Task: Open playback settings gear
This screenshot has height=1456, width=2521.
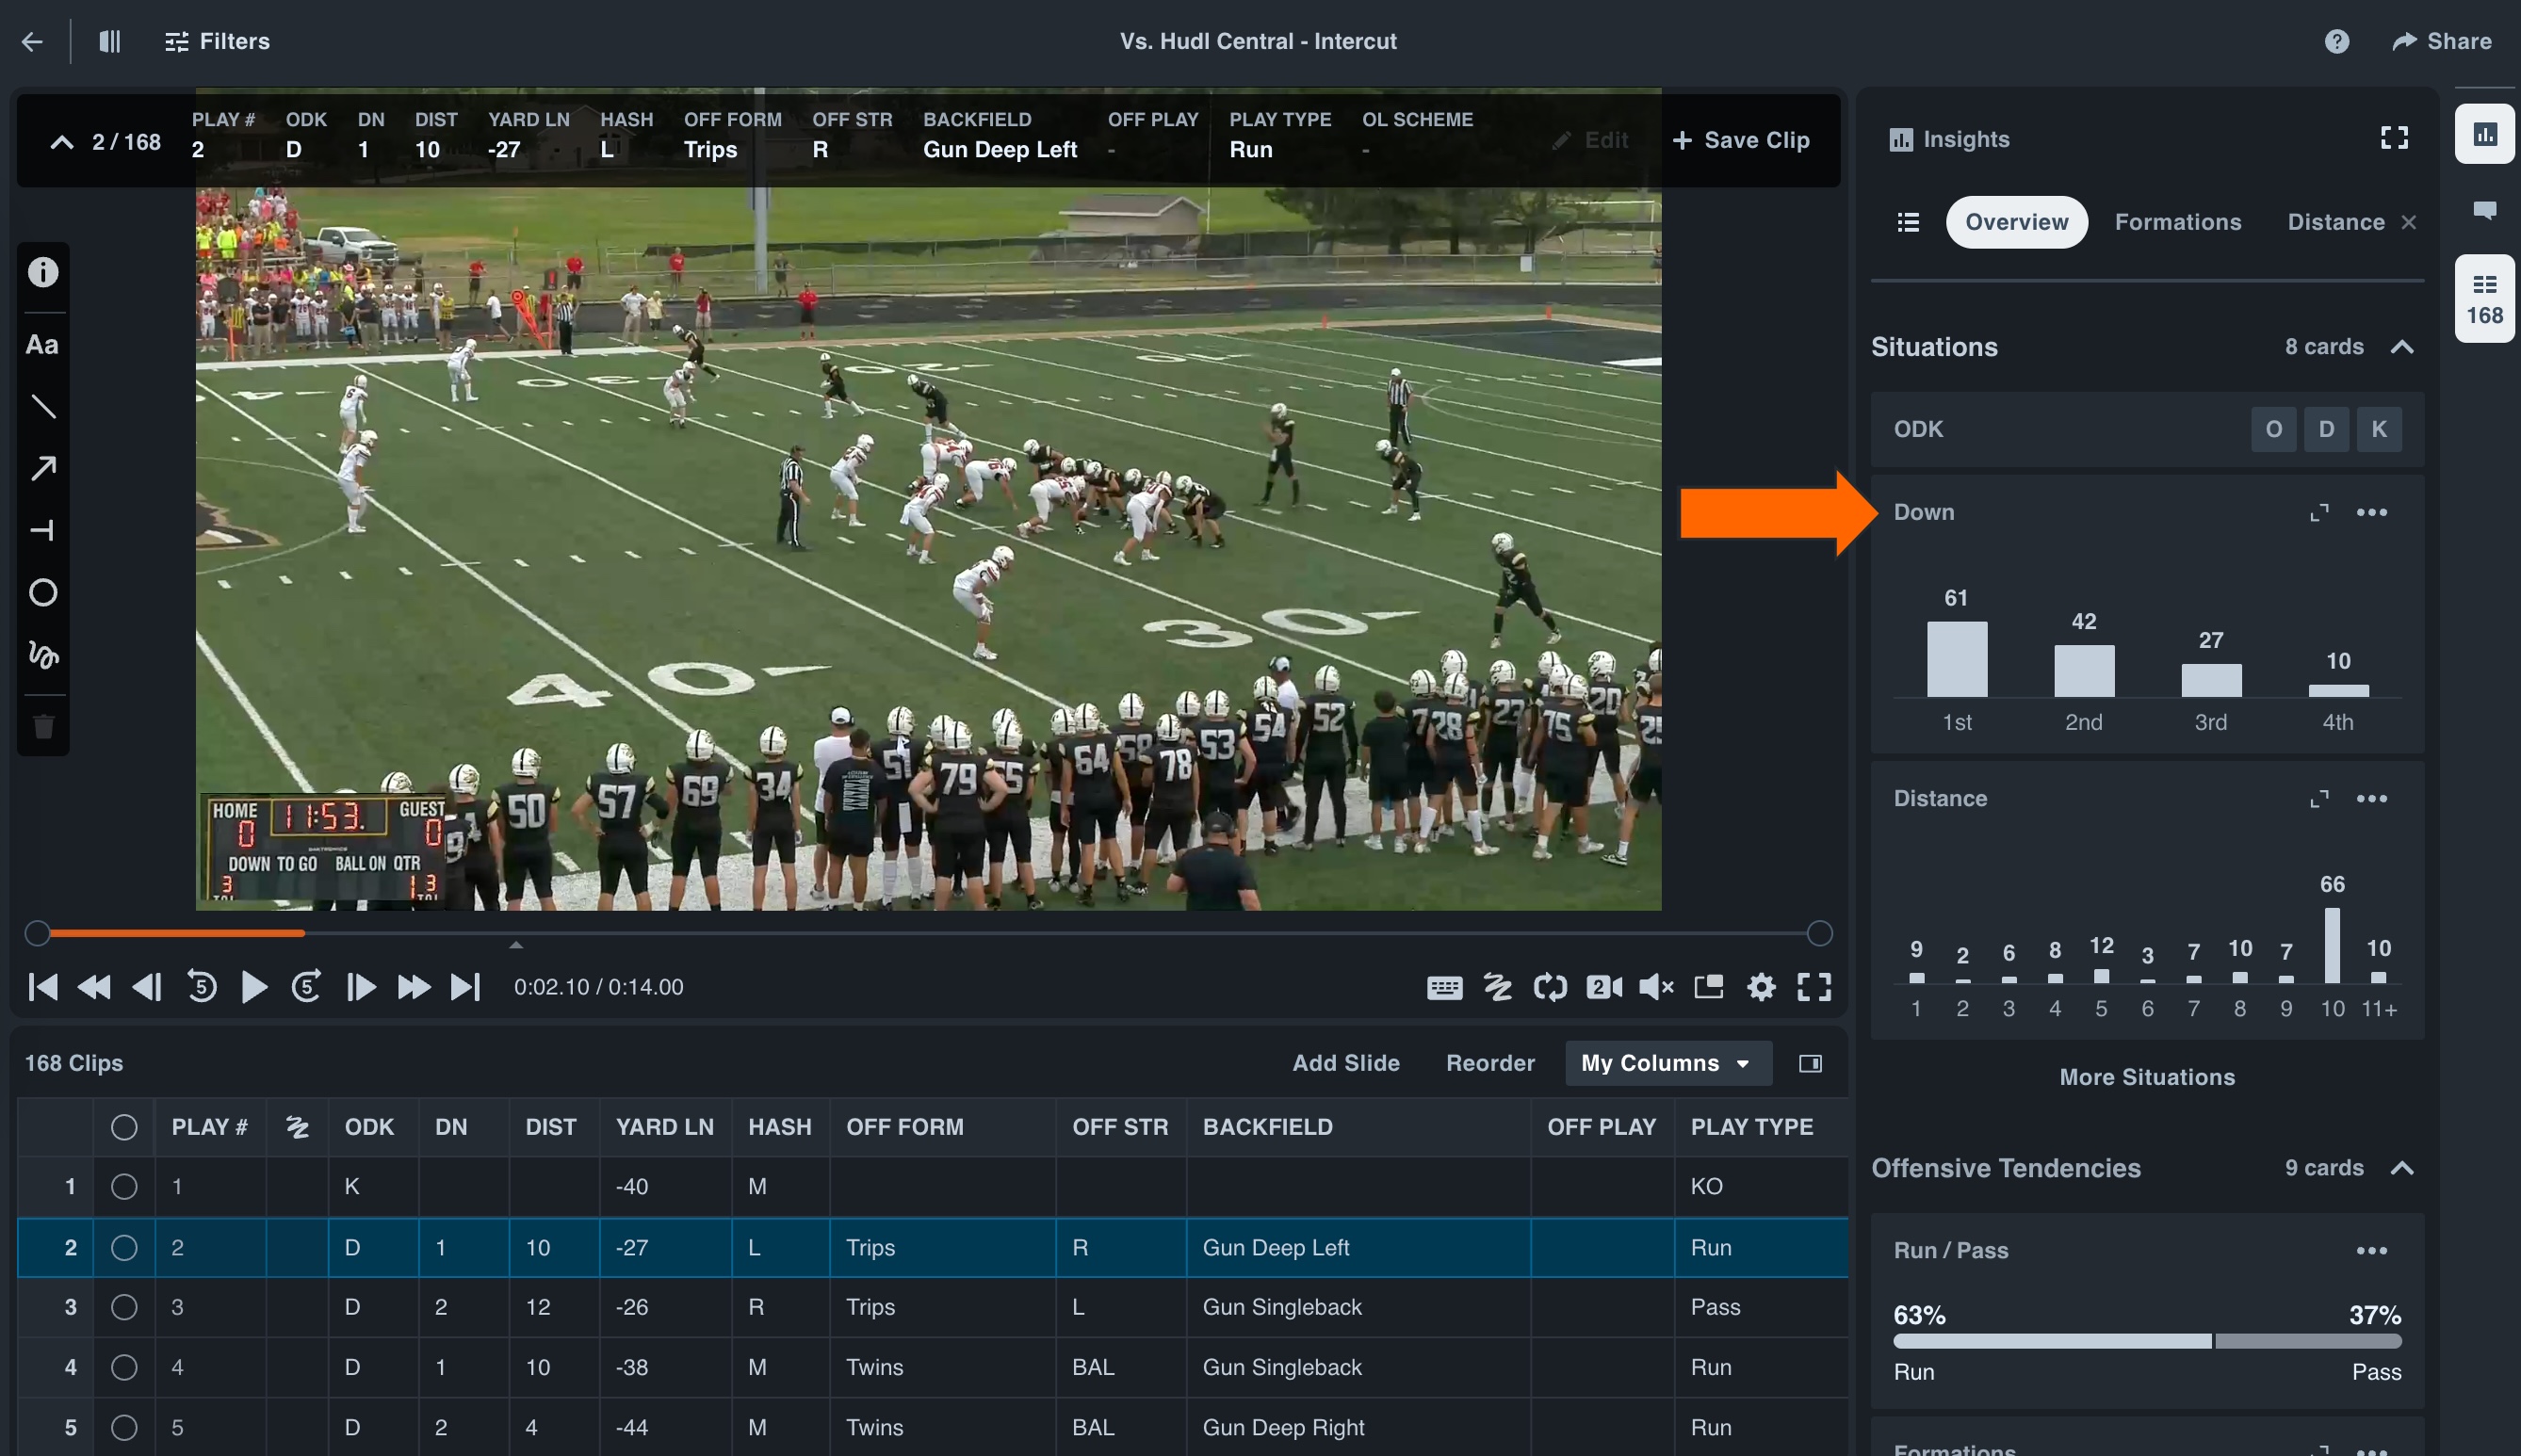Action: coord(1761,987)
